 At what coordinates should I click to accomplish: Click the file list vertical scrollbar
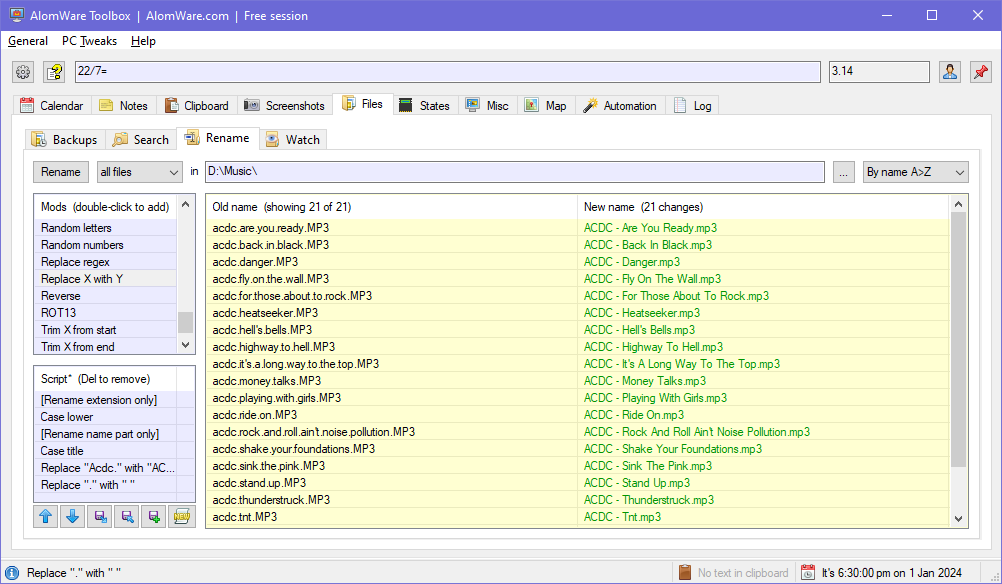pos(959,340)
